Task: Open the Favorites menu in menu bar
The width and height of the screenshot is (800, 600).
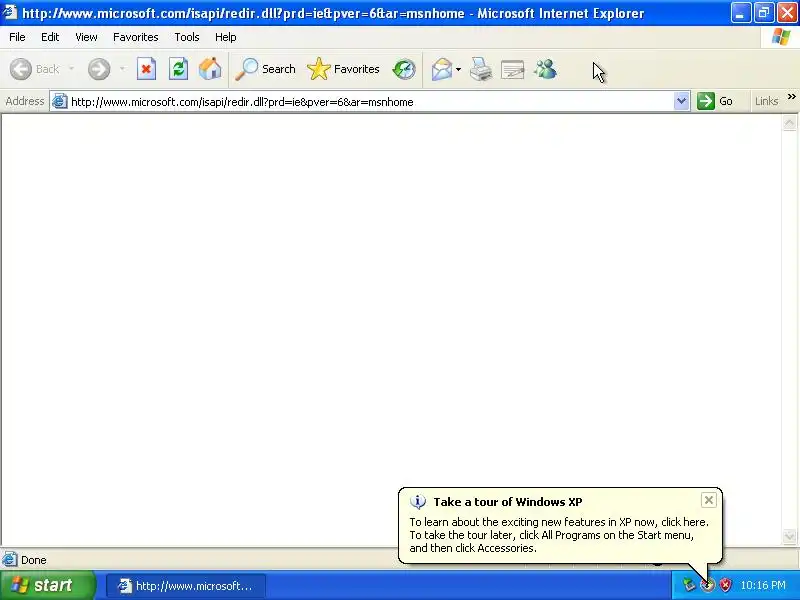Action: (136, 37)
